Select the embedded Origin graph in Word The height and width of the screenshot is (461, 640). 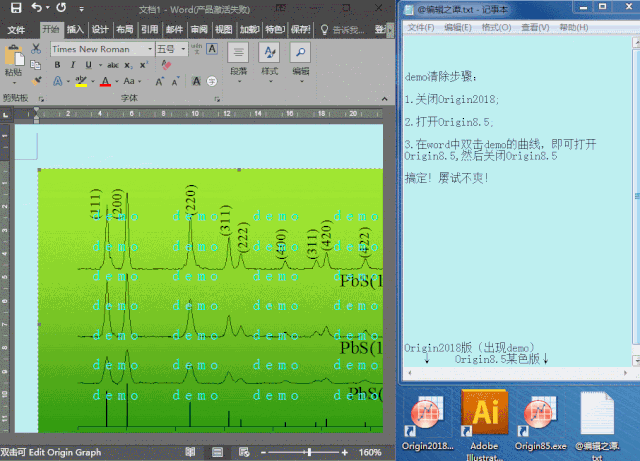coord(211,301)
